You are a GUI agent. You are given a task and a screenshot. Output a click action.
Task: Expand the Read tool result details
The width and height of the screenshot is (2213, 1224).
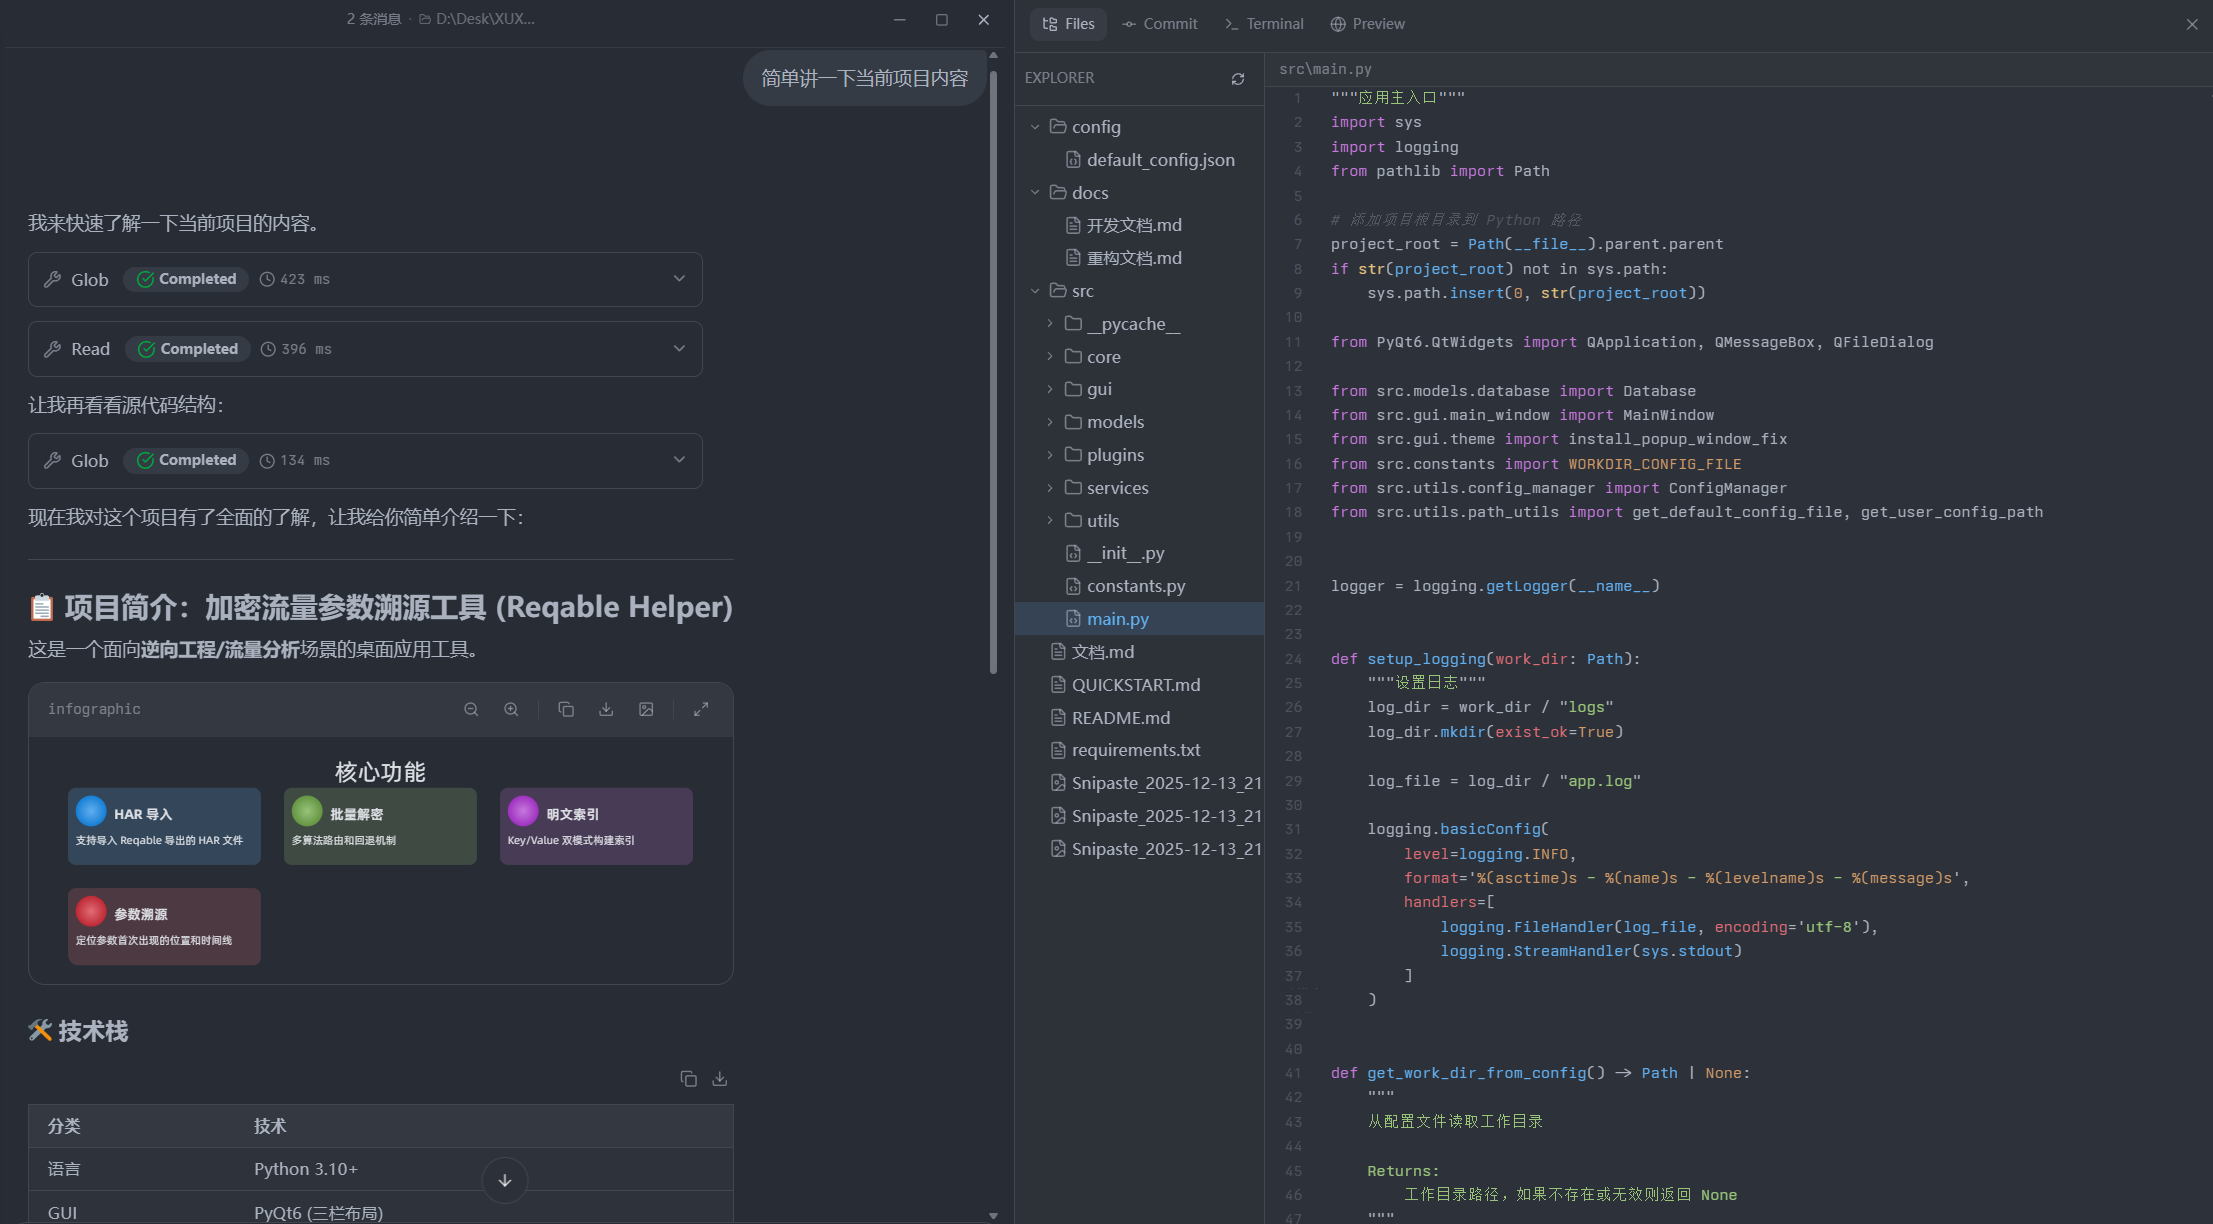679,349
